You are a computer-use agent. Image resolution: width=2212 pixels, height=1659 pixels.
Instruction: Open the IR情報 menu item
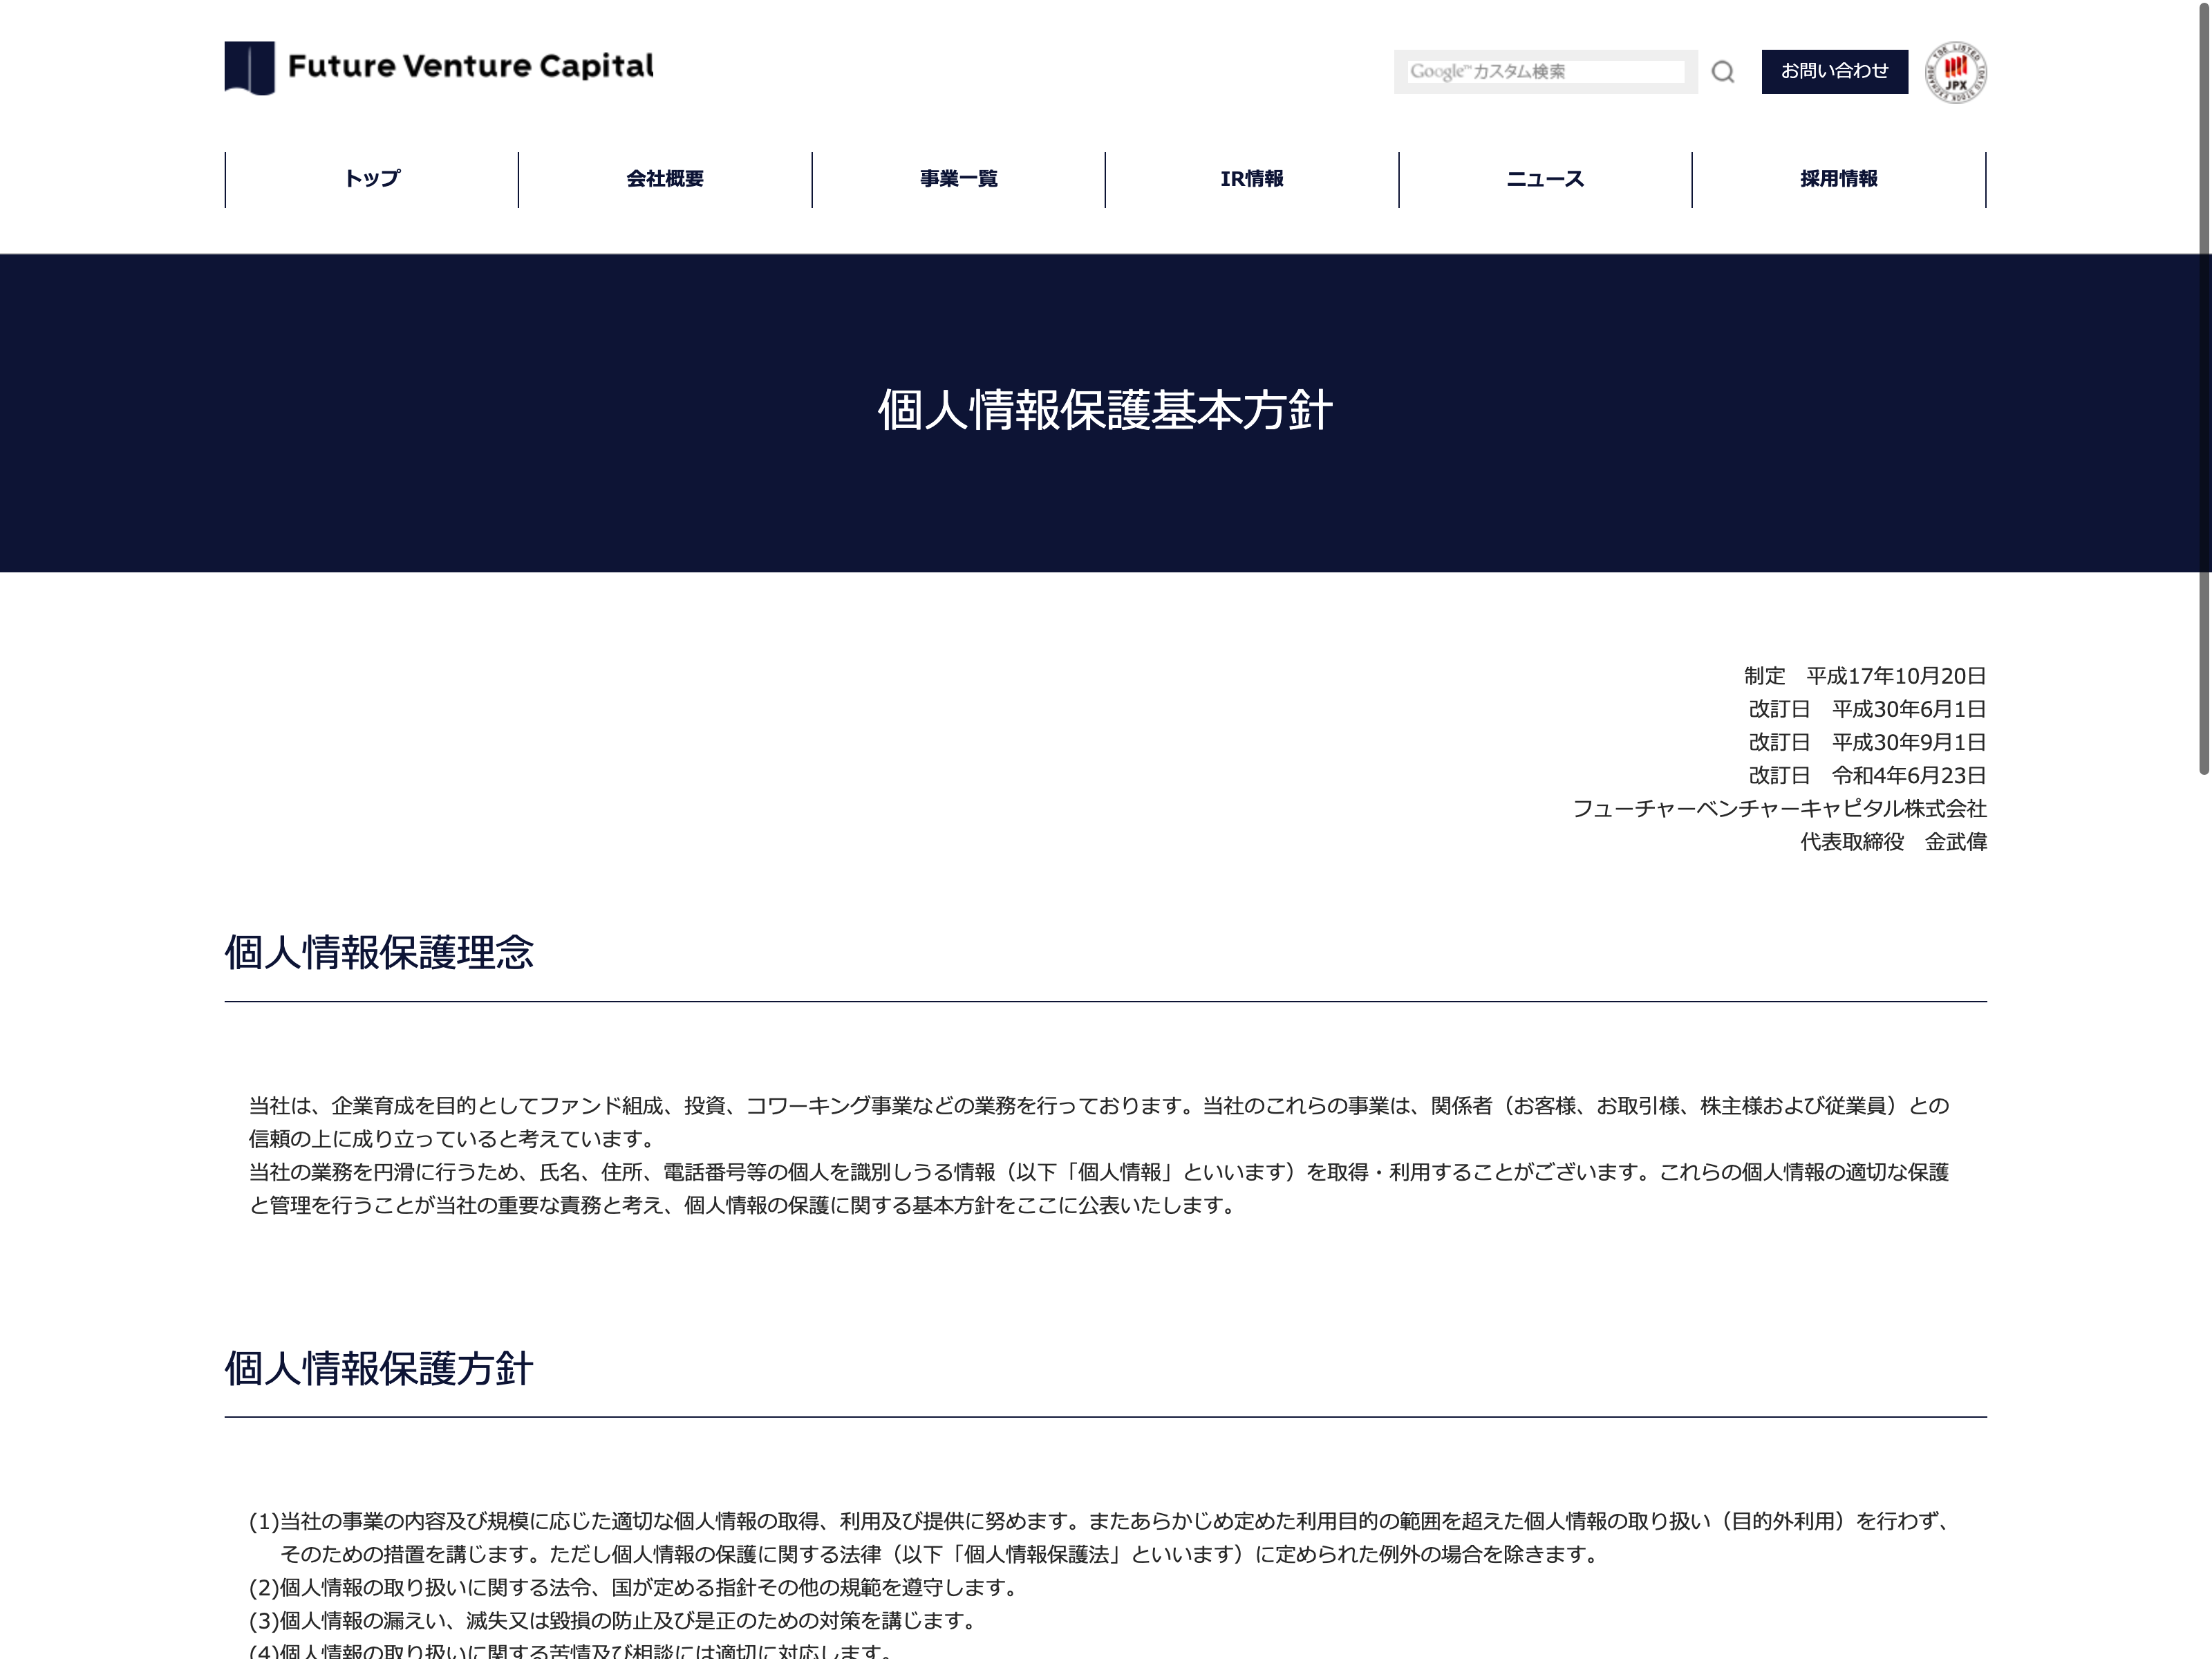pyautogui.click(x=1251, y=179)
